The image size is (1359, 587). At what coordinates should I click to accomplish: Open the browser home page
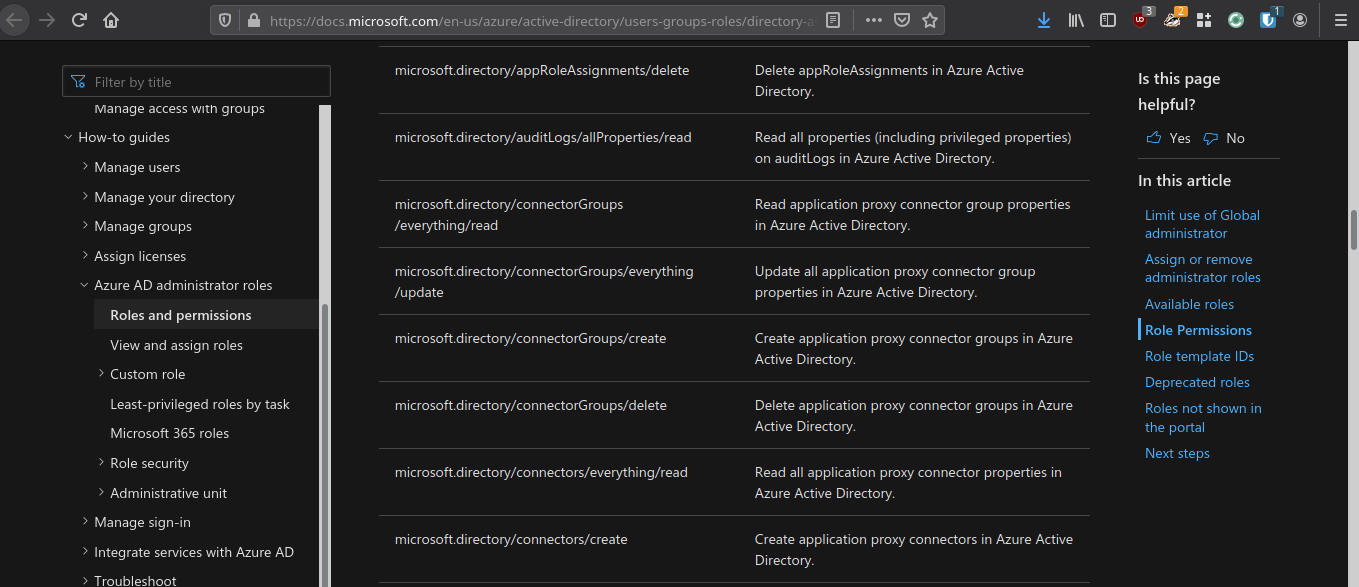tap(111, 20)
